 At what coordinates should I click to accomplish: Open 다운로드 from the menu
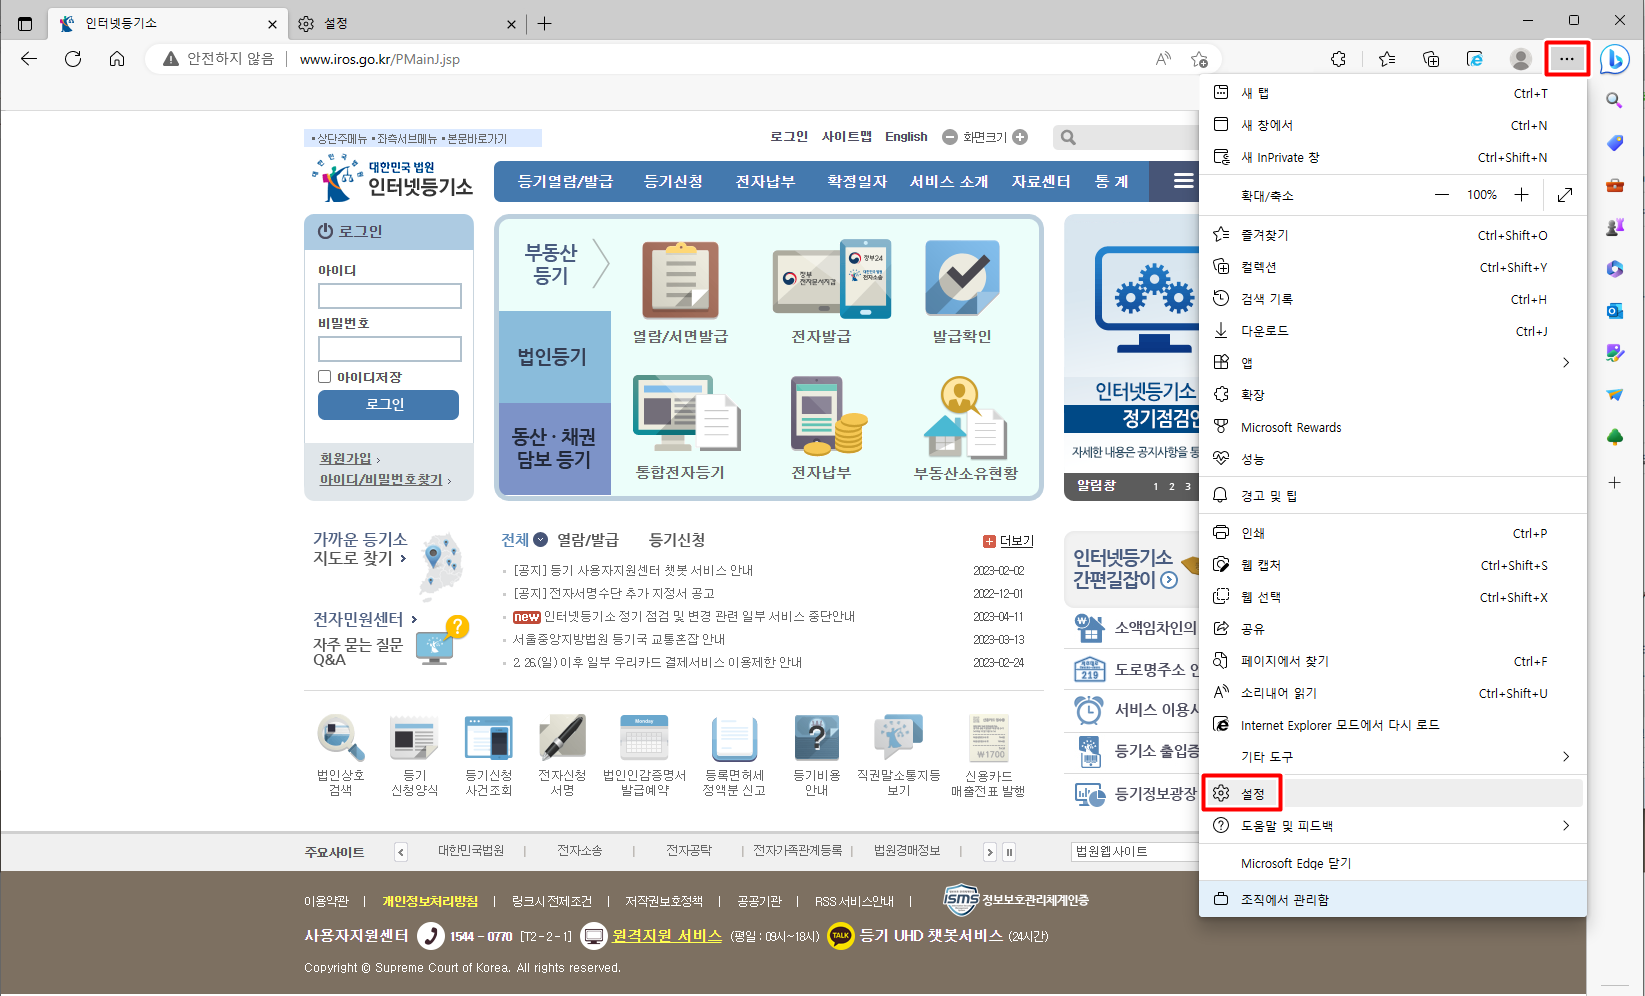pyautogui.click(x=1392, y=331)
